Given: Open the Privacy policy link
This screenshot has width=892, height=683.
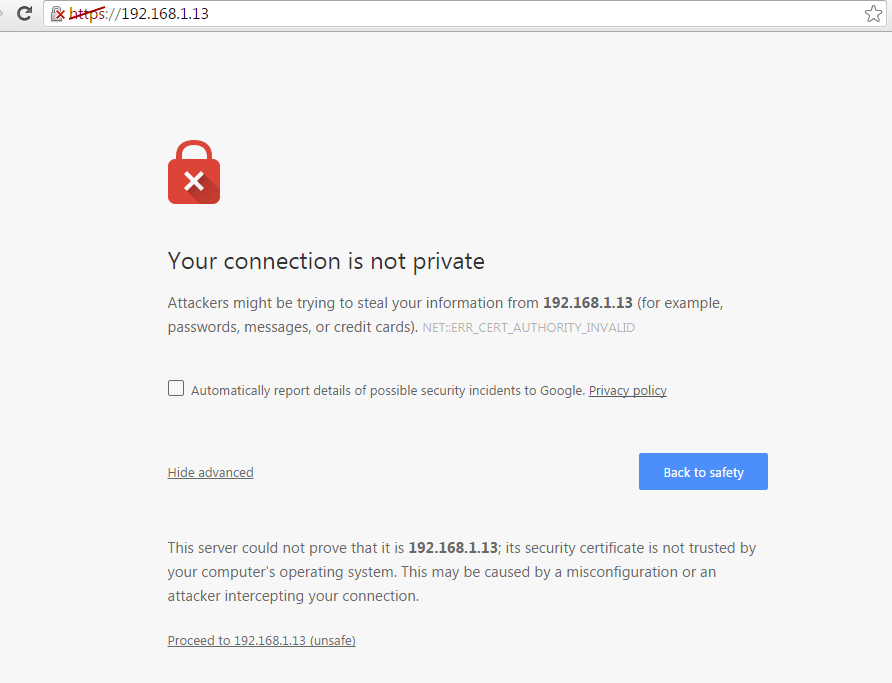Looking at the screenshot, I should (627, 391).
